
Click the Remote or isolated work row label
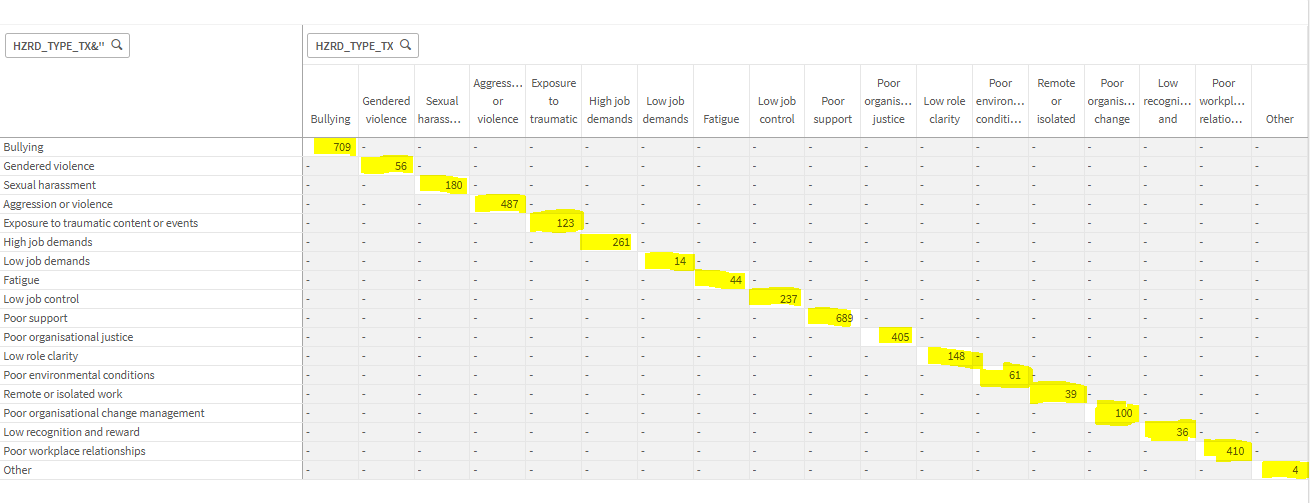click(63, 394)
